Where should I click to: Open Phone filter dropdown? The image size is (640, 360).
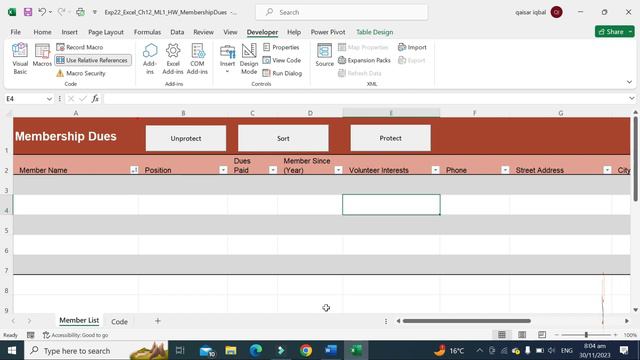click(505, 170)
